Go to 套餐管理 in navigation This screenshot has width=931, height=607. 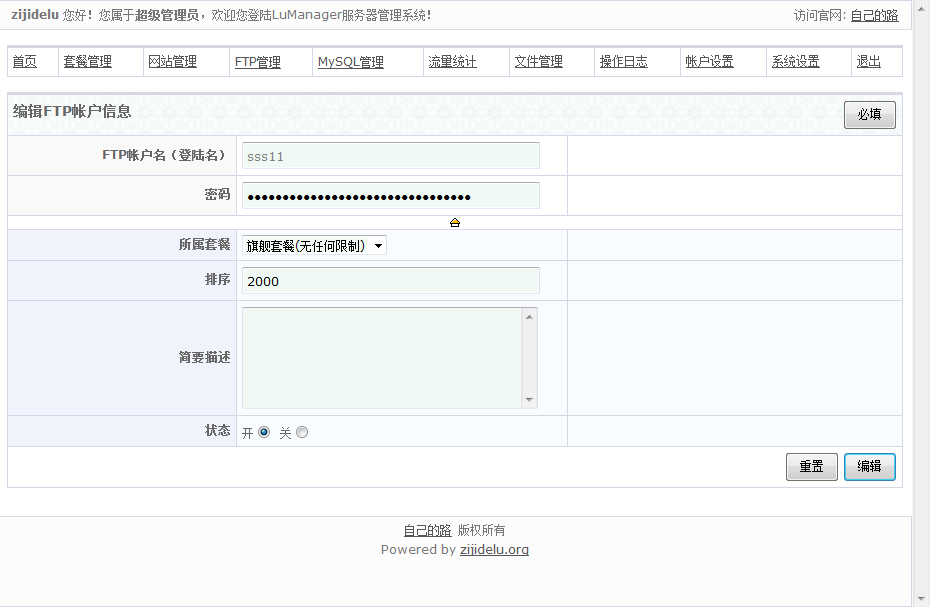pyautogui.click(x=88, y=62)
